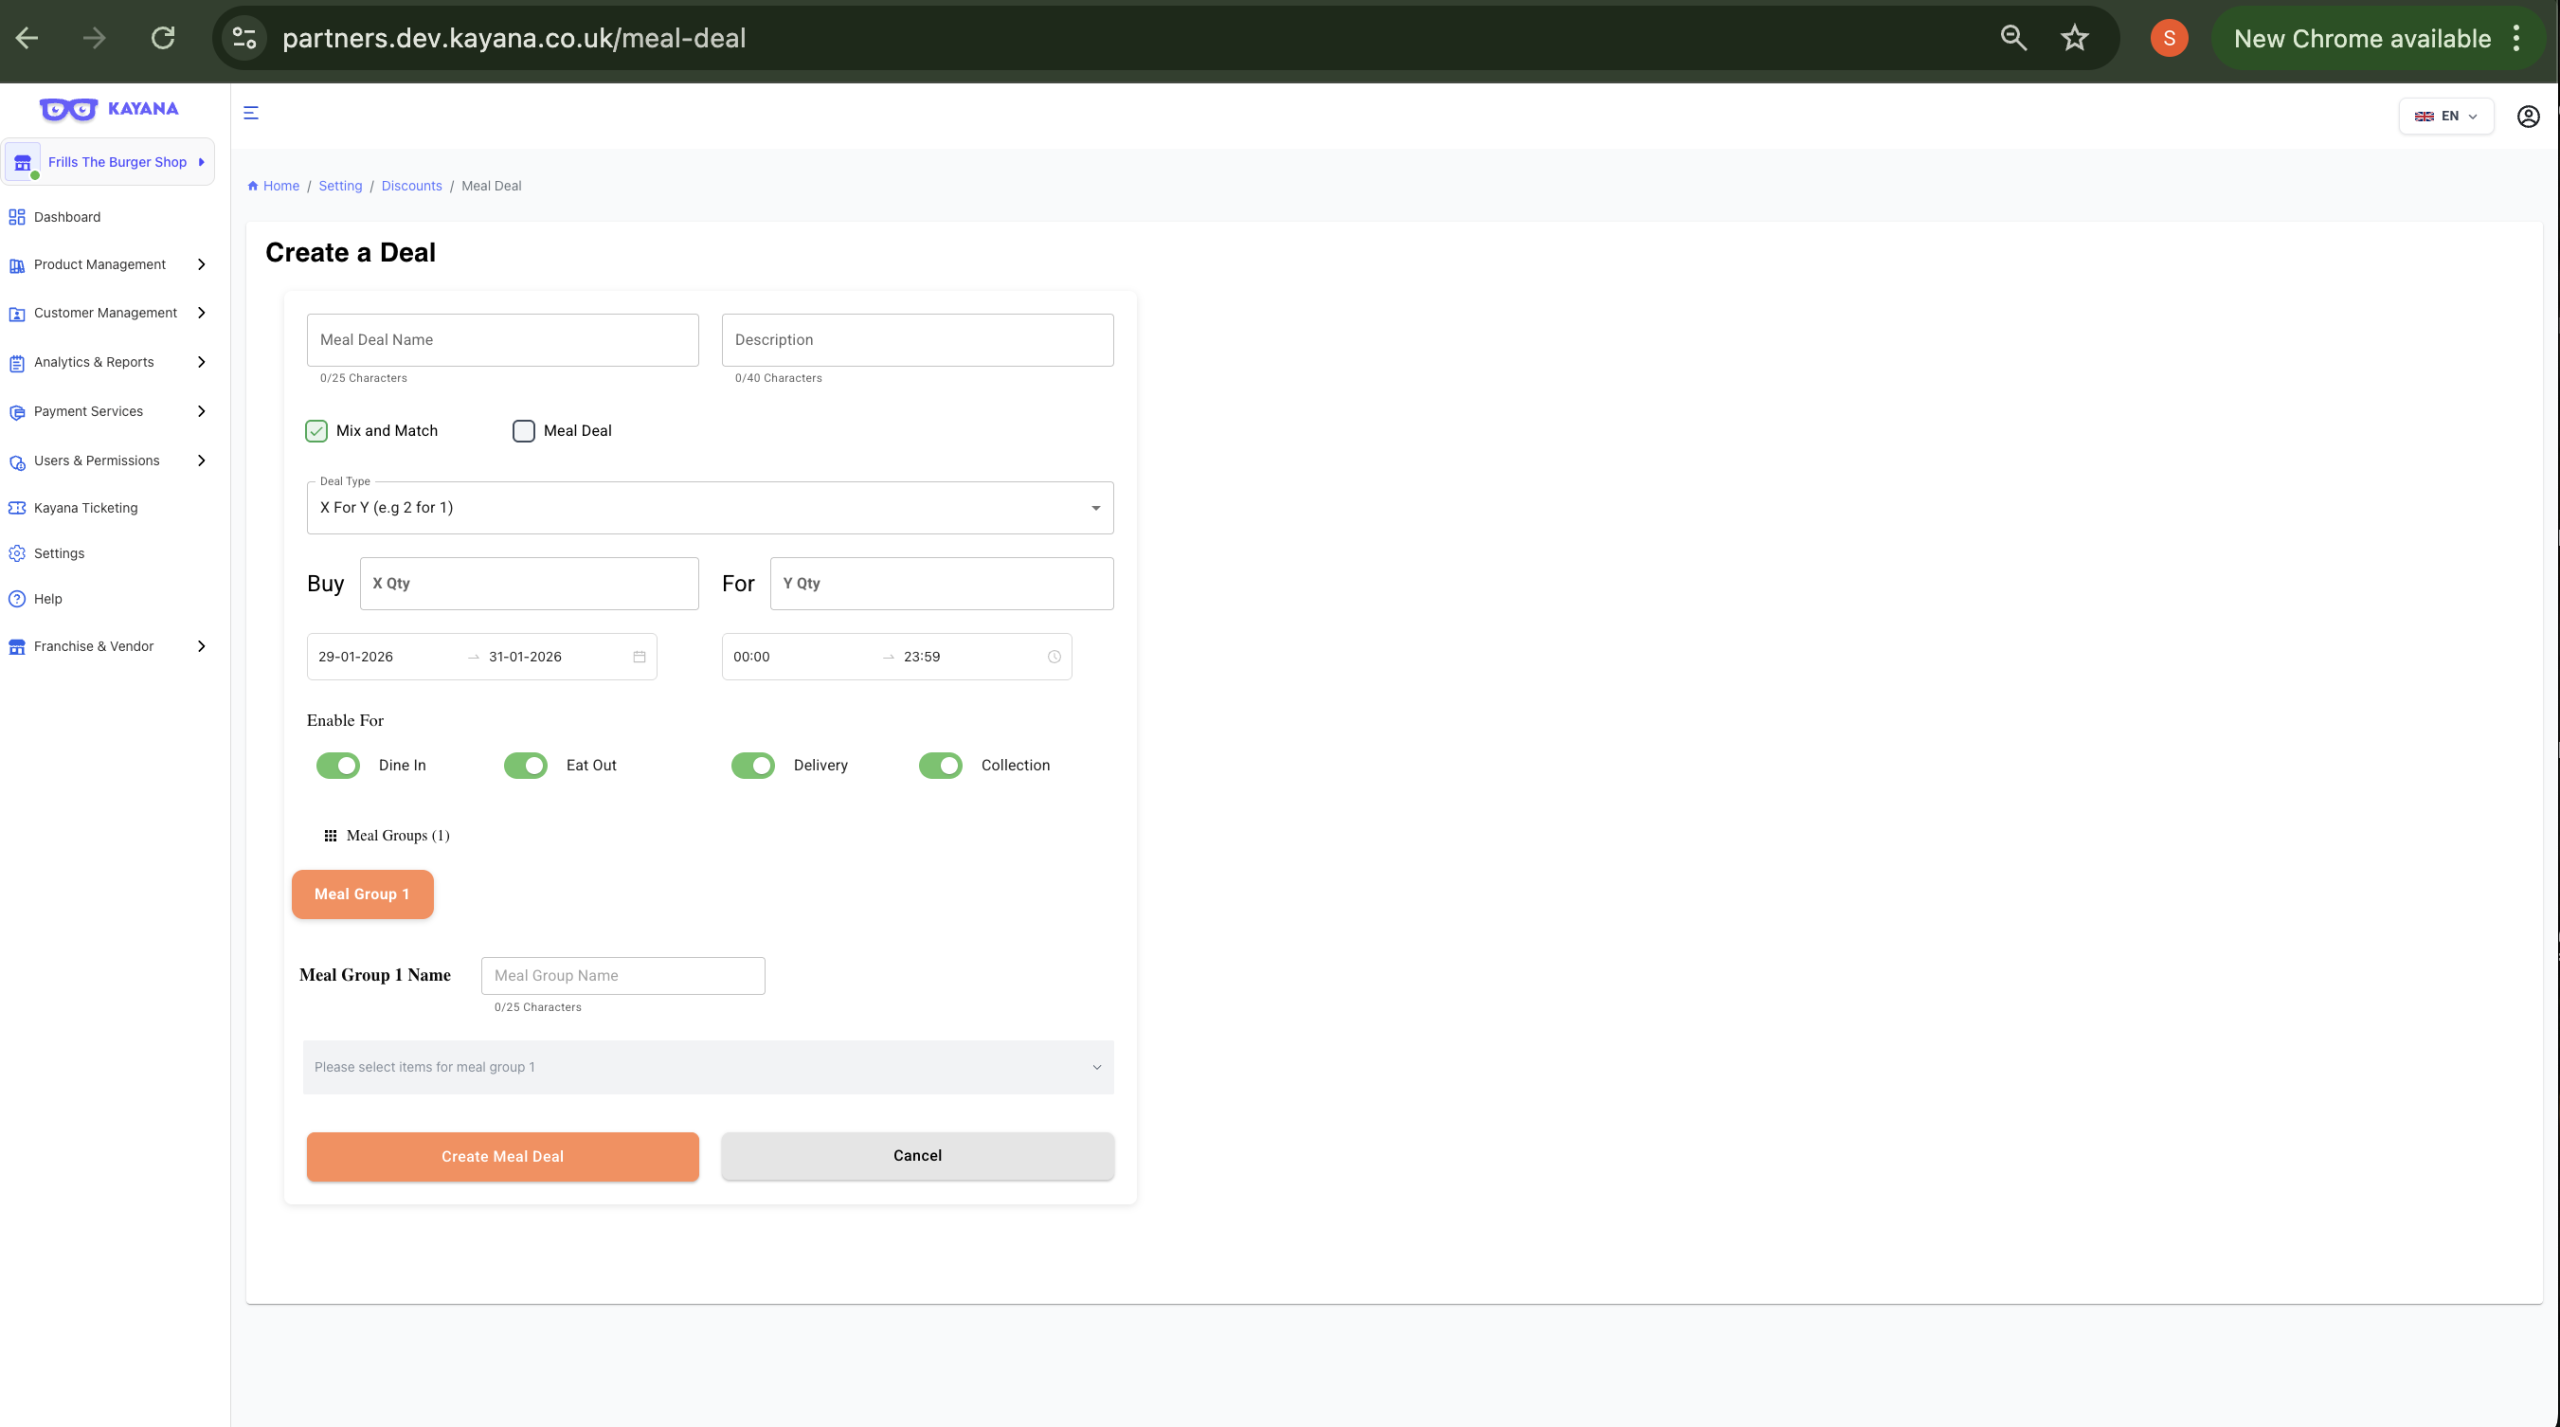Expand the Product Management chevron

pos(201,265)
